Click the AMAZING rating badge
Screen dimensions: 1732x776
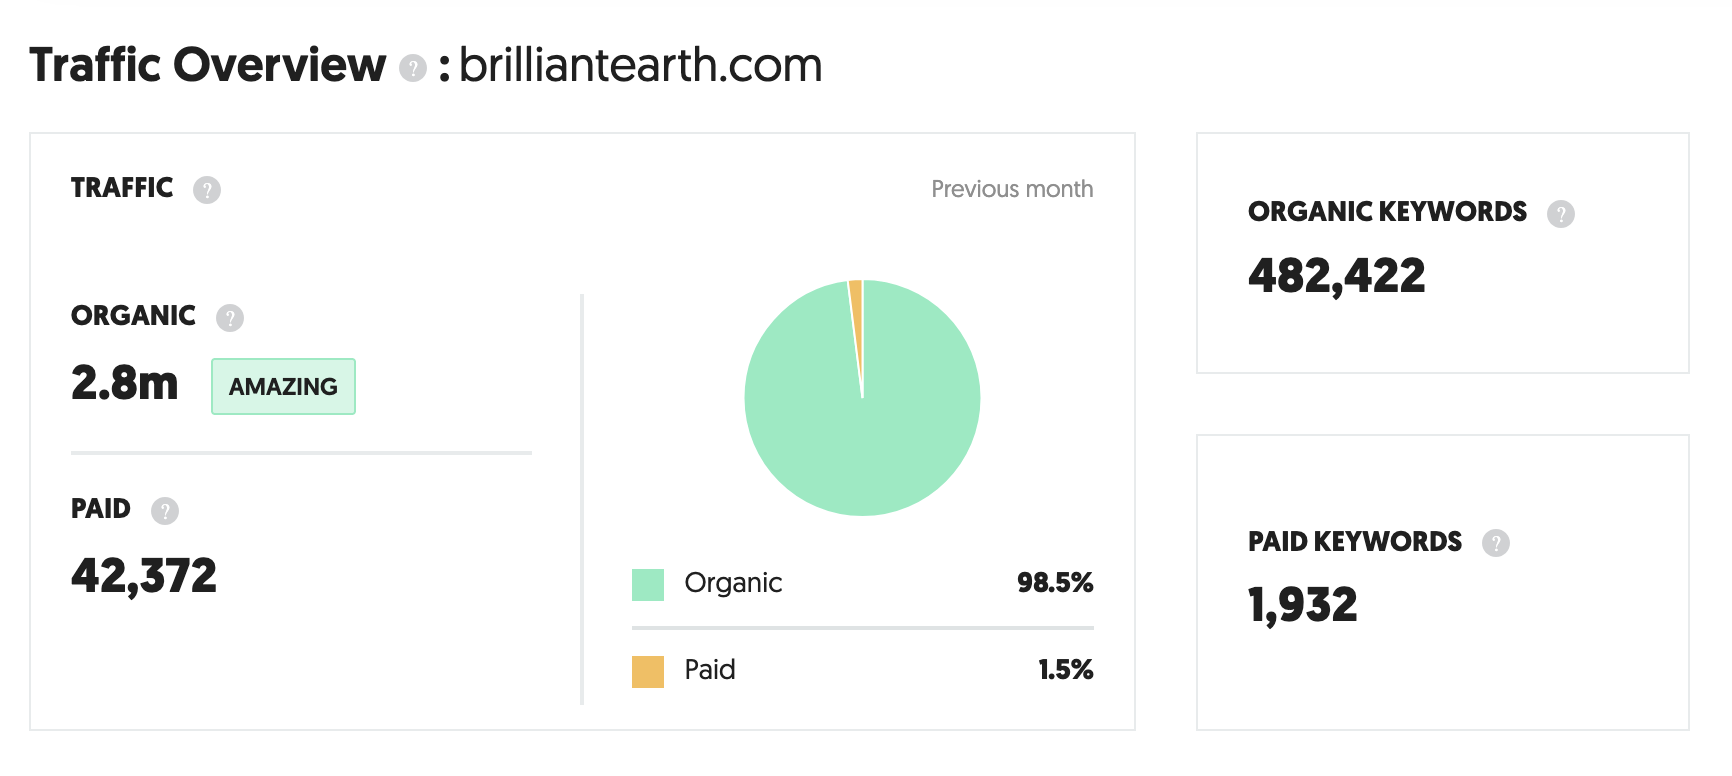click(x=283, y=387)
